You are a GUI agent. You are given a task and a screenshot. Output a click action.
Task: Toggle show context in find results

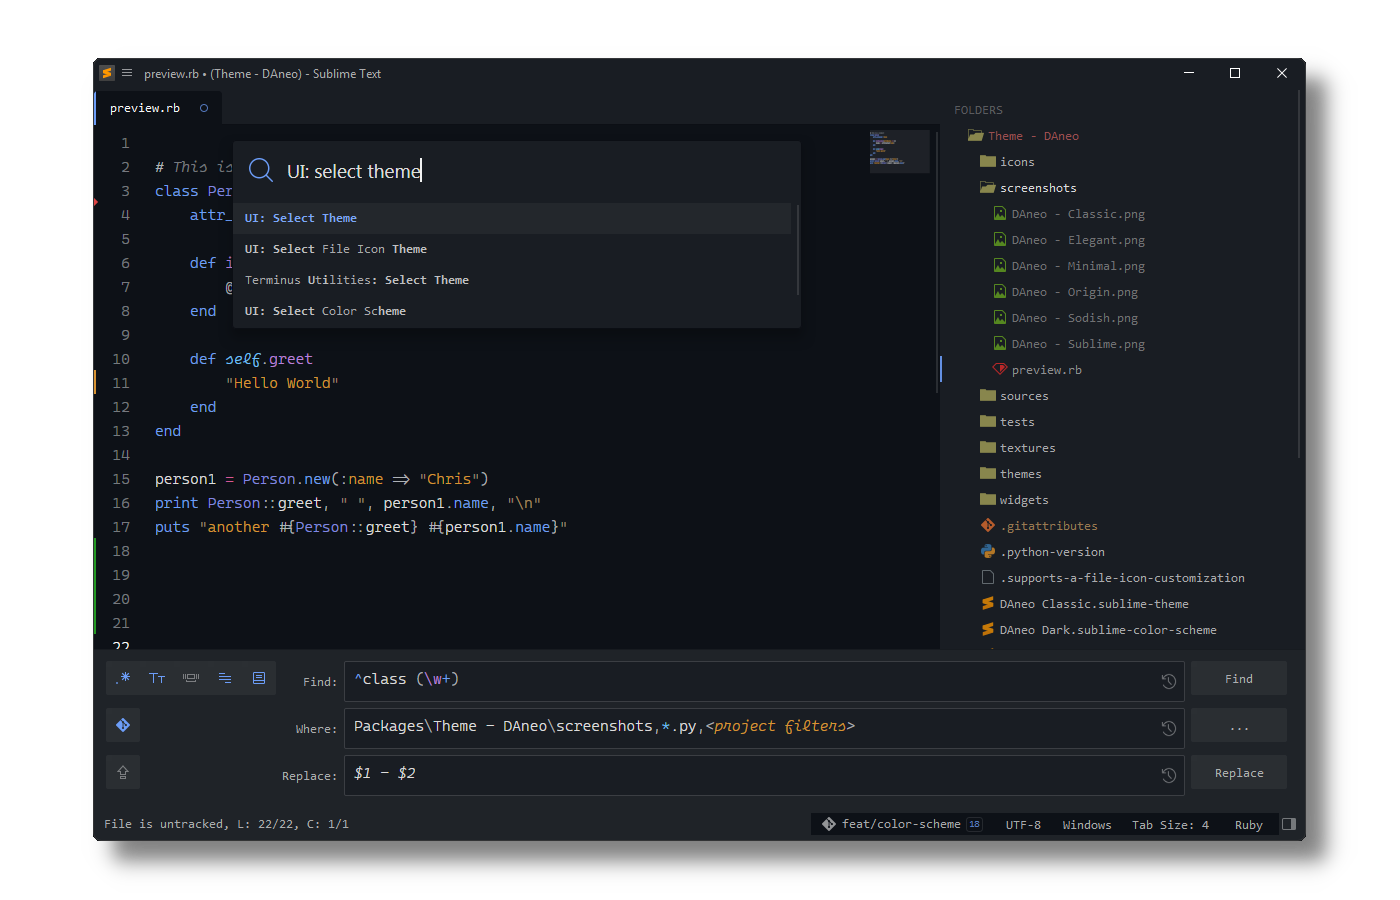225,678
